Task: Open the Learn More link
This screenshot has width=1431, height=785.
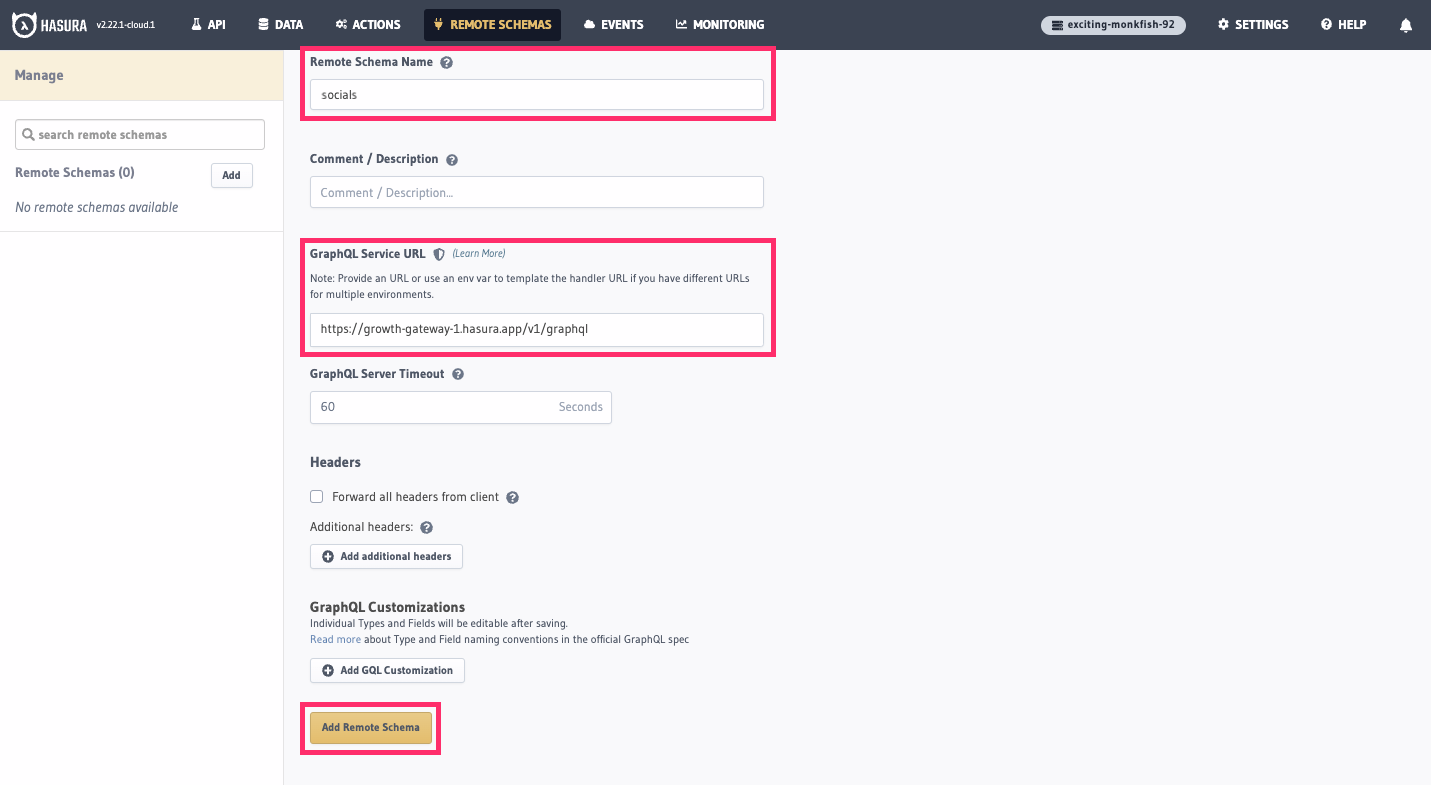Action: point(478,253)
